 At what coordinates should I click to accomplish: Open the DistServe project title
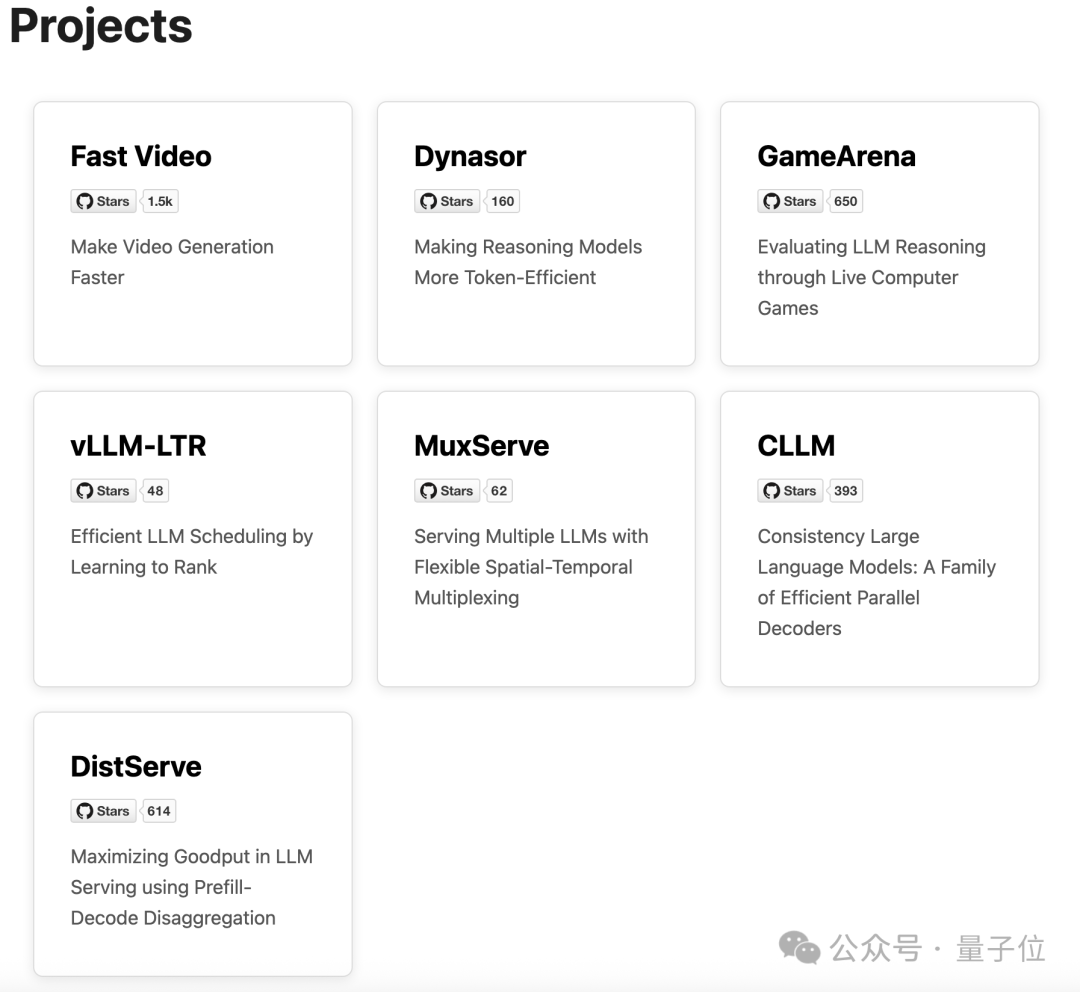tap(136, 766)
